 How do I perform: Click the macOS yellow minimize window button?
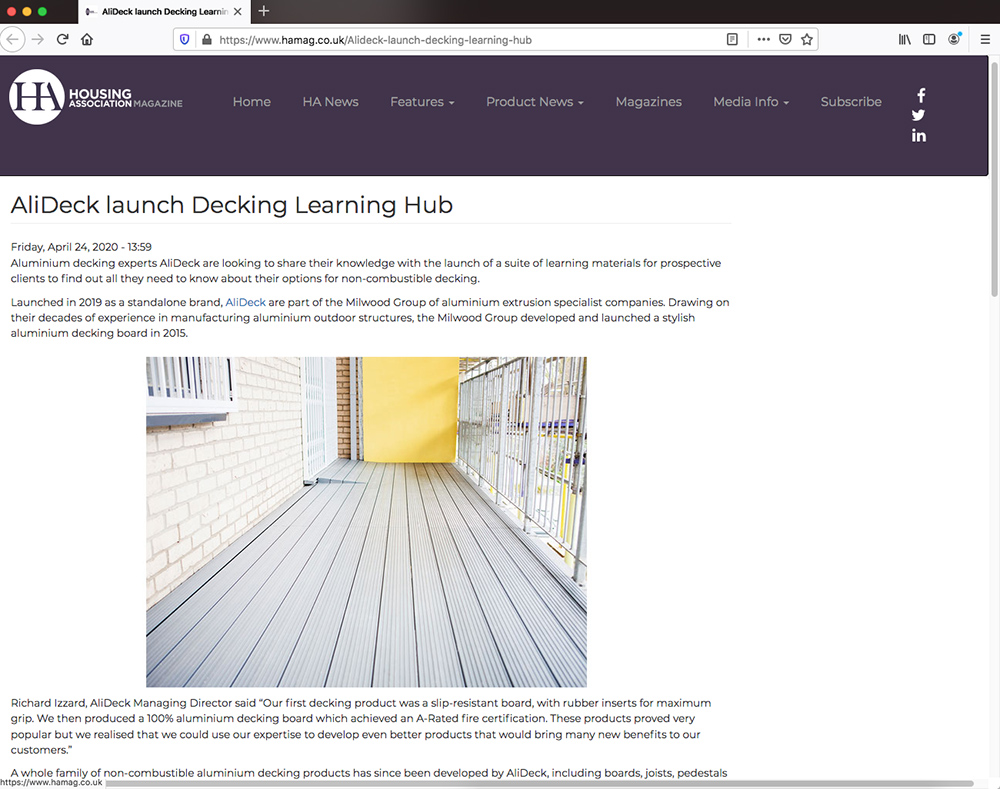(27, 11)
